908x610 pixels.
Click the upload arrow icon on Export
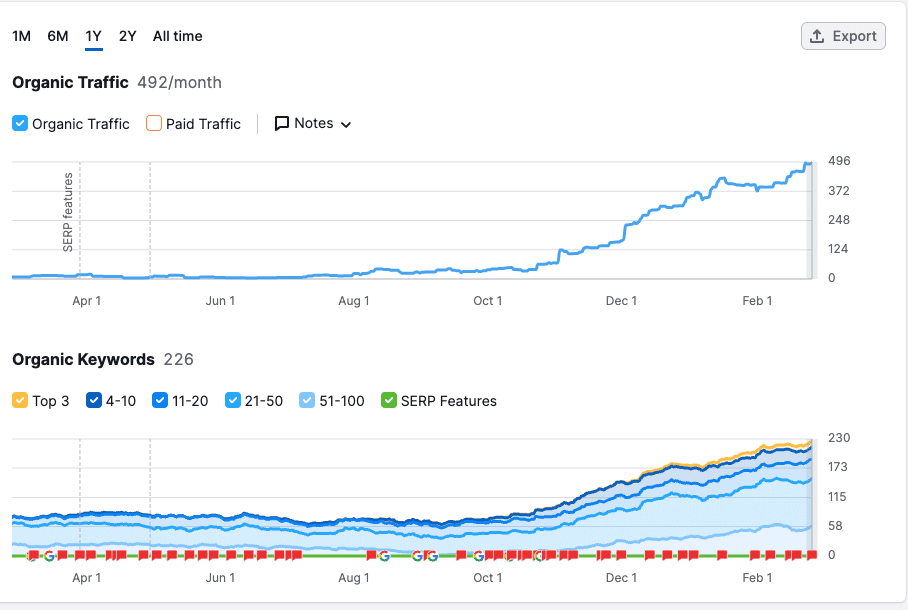pos(818,35)
